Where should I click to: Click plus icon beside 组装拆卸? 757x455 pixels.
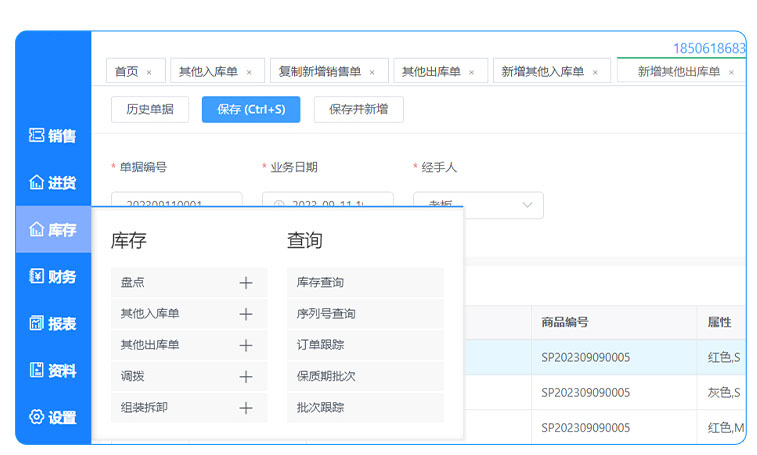[246, 408]
